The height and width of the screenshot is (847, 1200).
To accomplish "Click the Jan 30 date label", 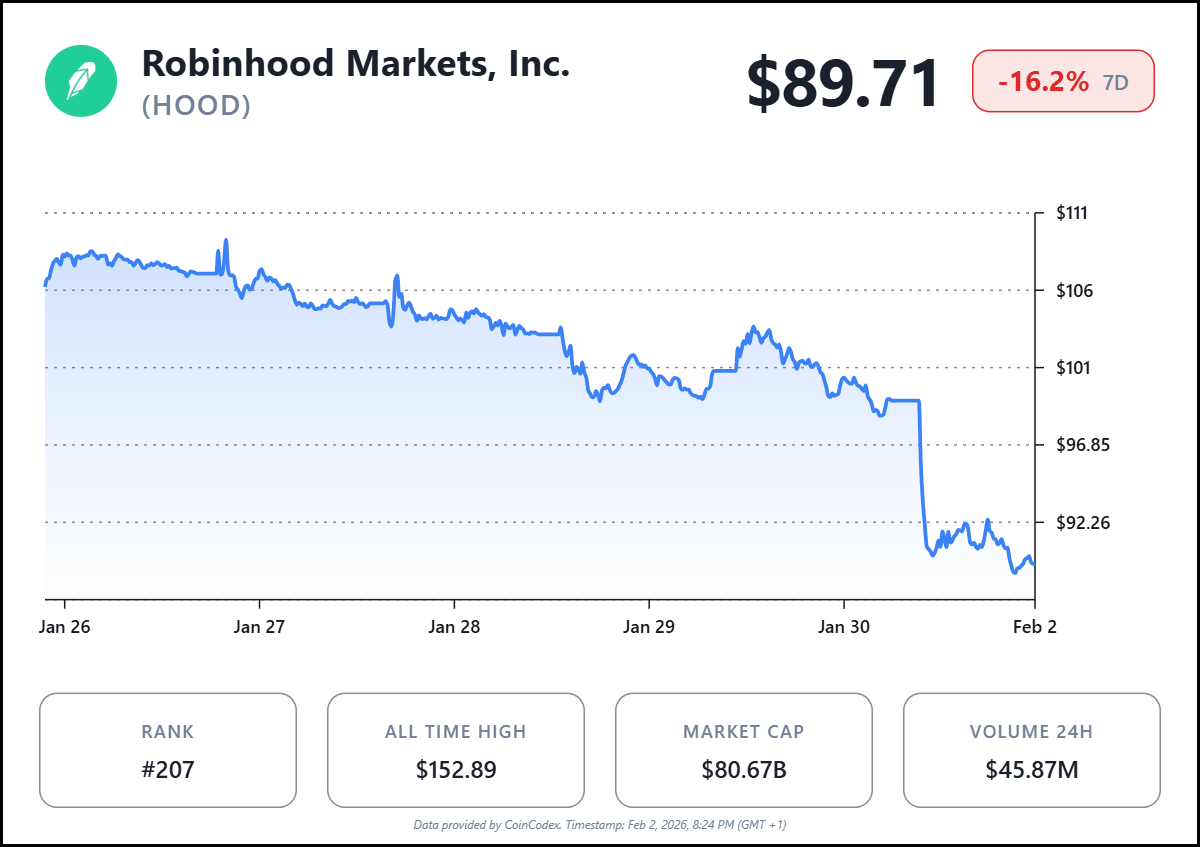I will [844, 628].
